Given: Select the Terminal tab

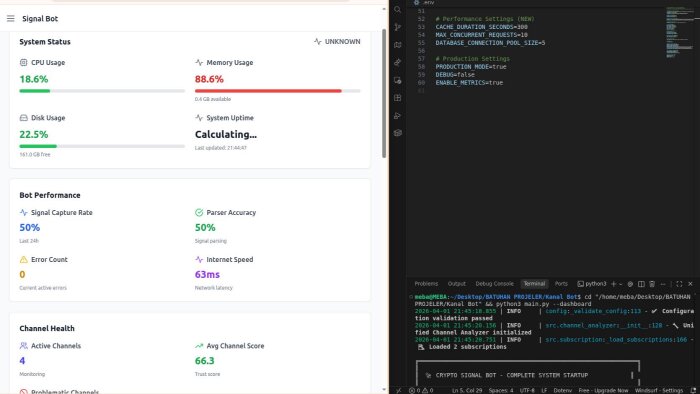Looking at the screenshot, I should click(534, 284).
